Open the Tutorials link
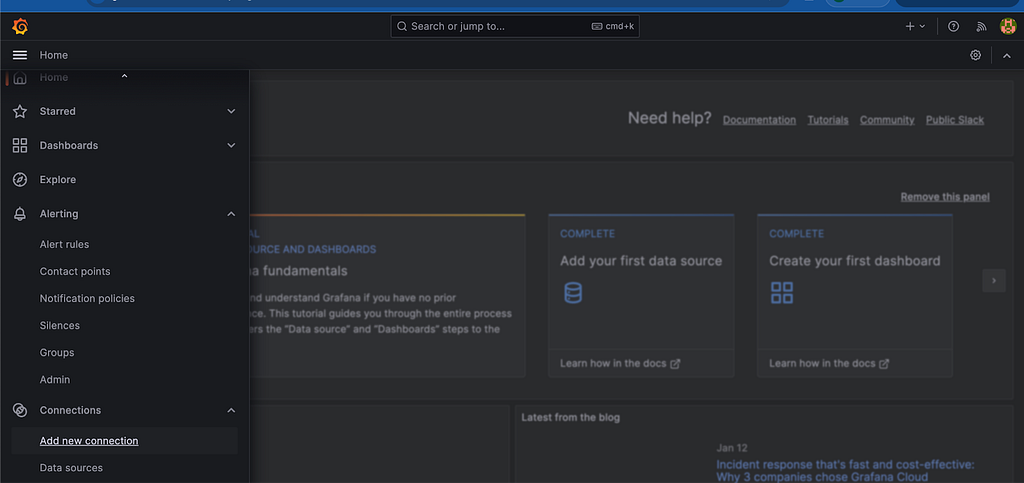The height and width of the screenshot is (483, 1024). (x=828, y=120)
